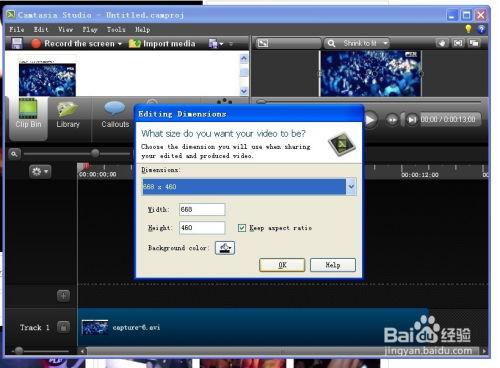Open the Background color picker button

point(225,248)
